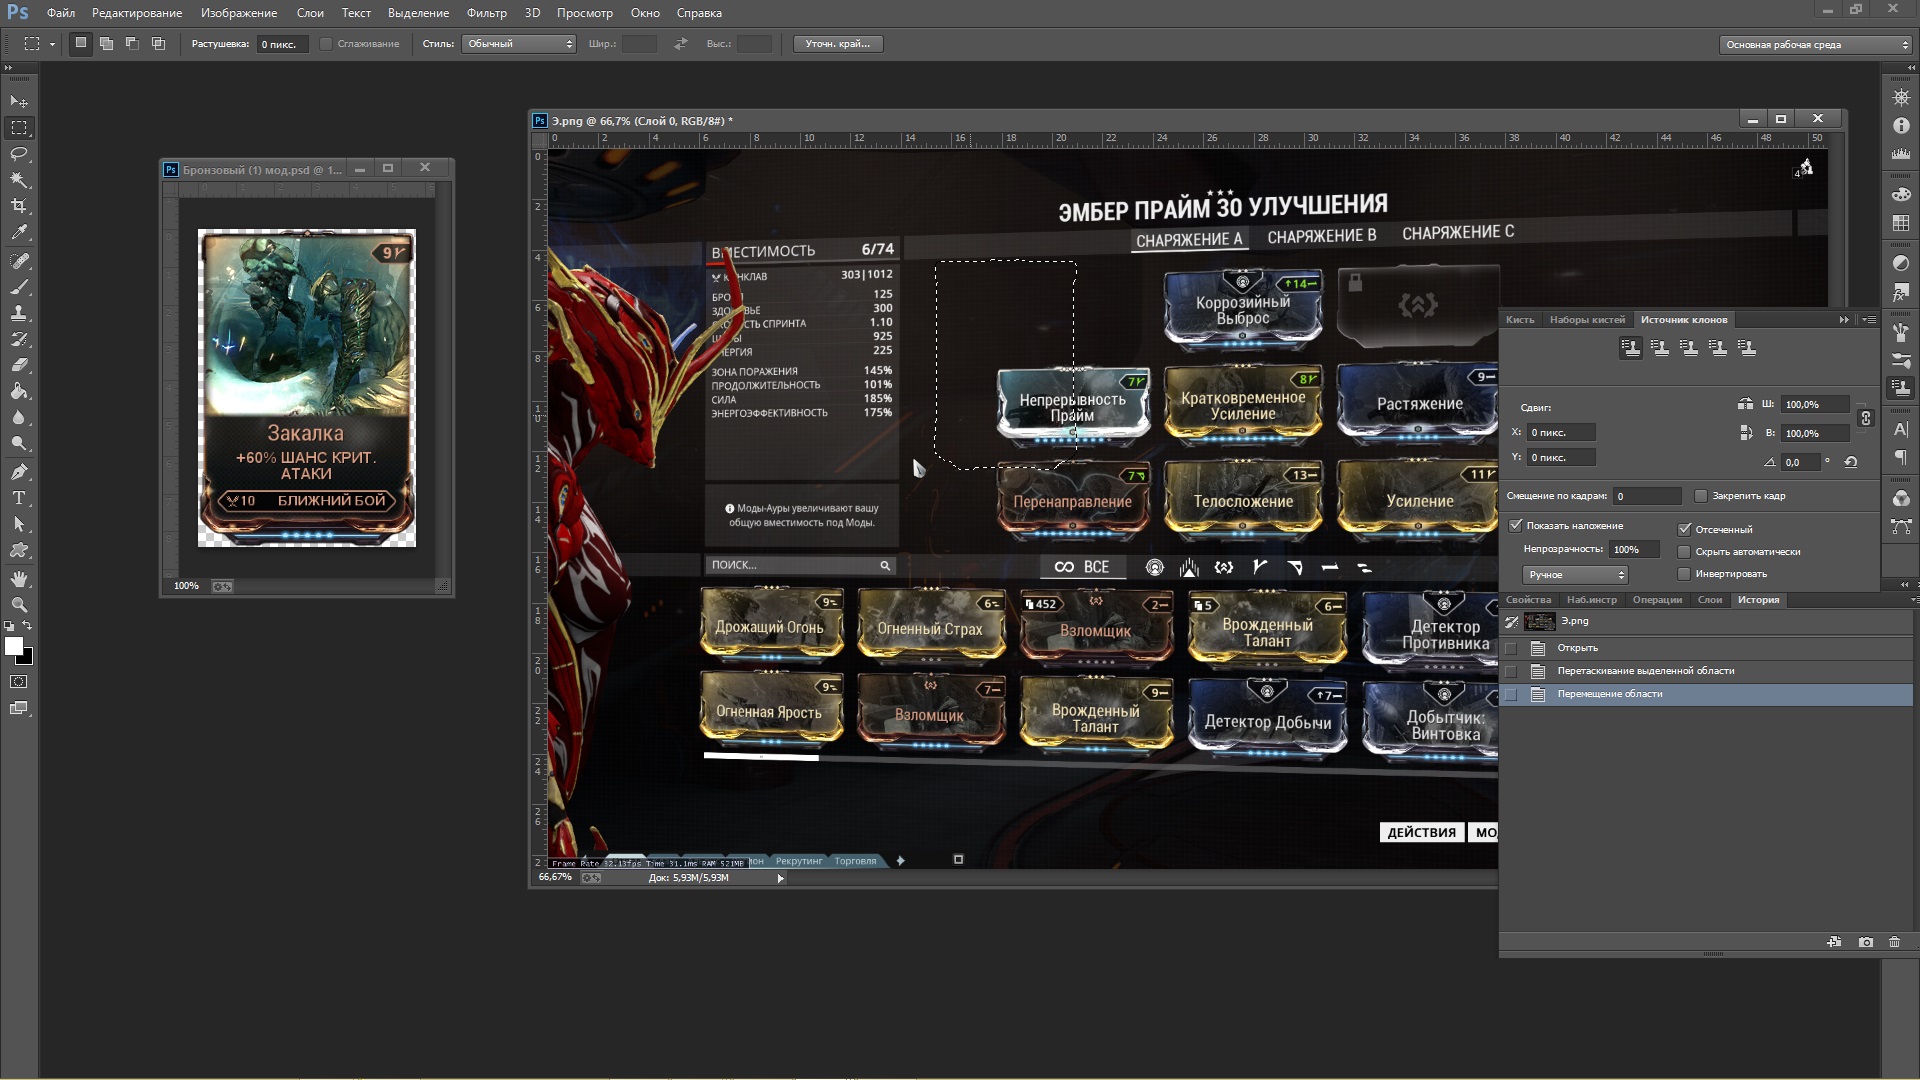Click the Rectangular Marquee tool

click(x=18, y=128)
